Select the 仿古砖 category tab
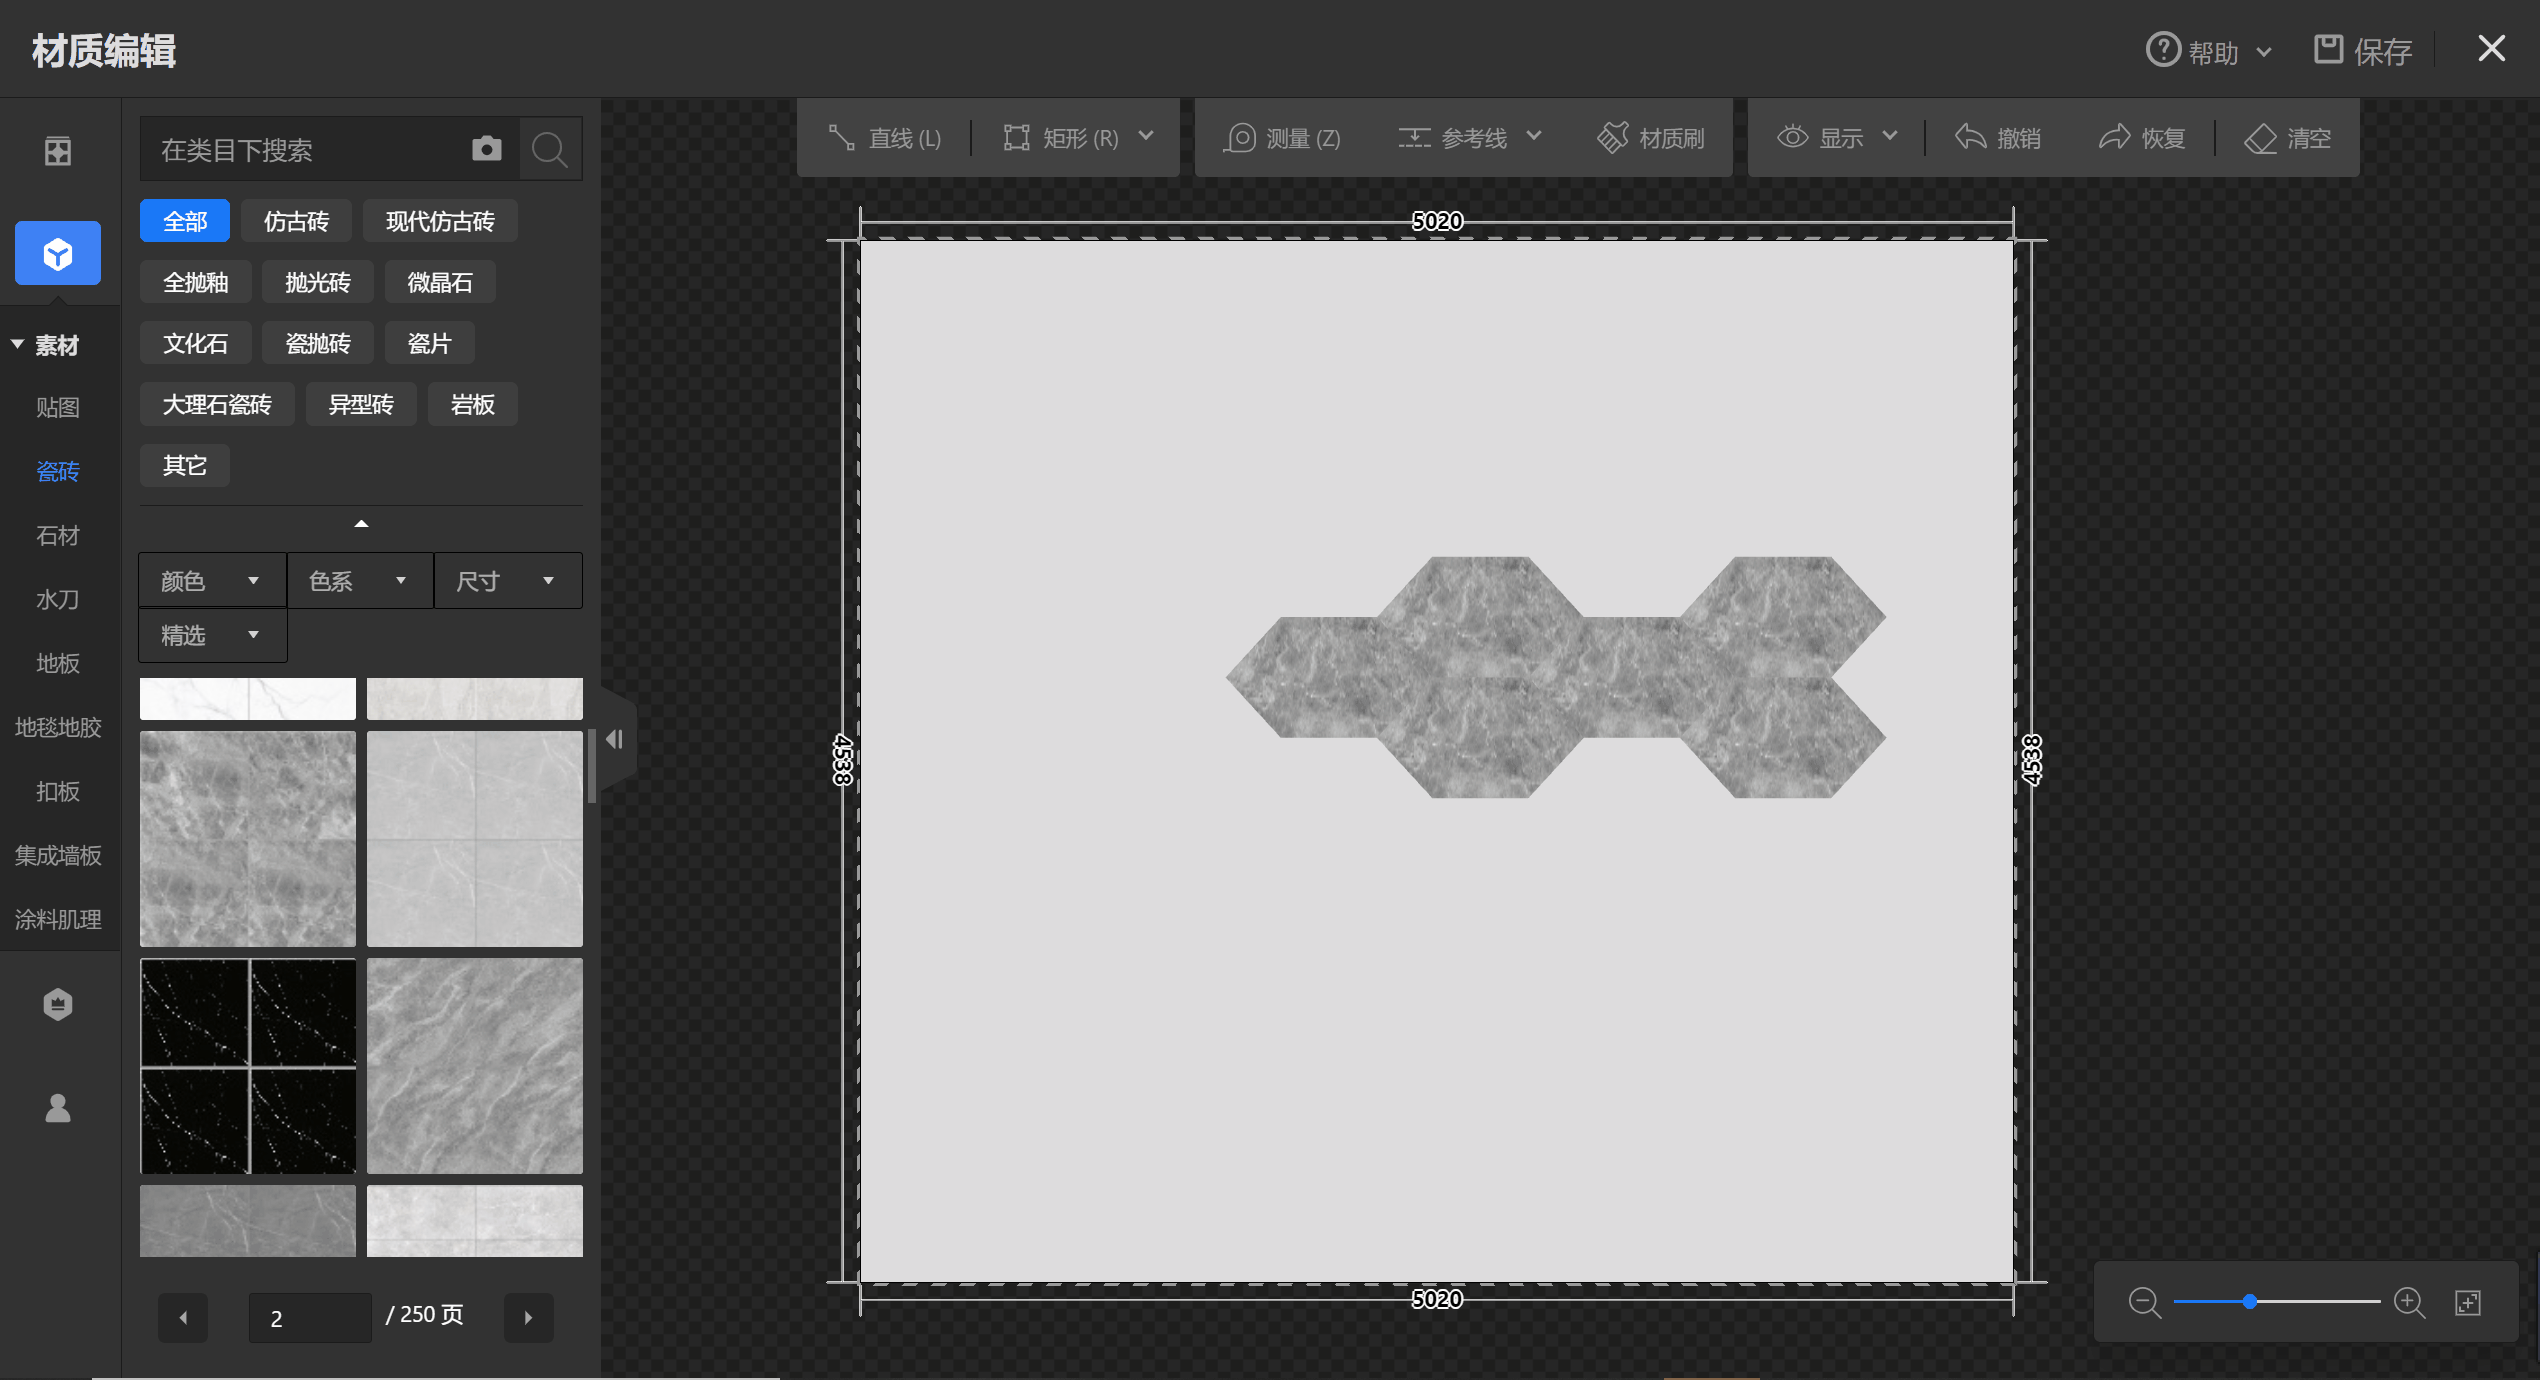 coord(296,221)
